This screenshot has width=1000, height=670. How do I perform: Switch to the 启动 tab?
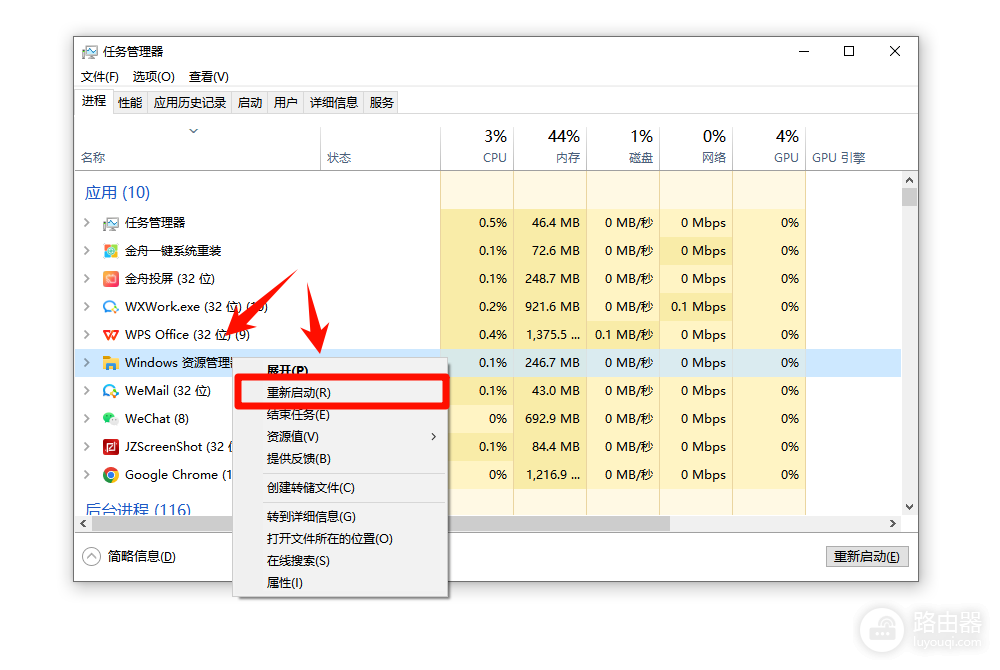(x=249, y=103)
